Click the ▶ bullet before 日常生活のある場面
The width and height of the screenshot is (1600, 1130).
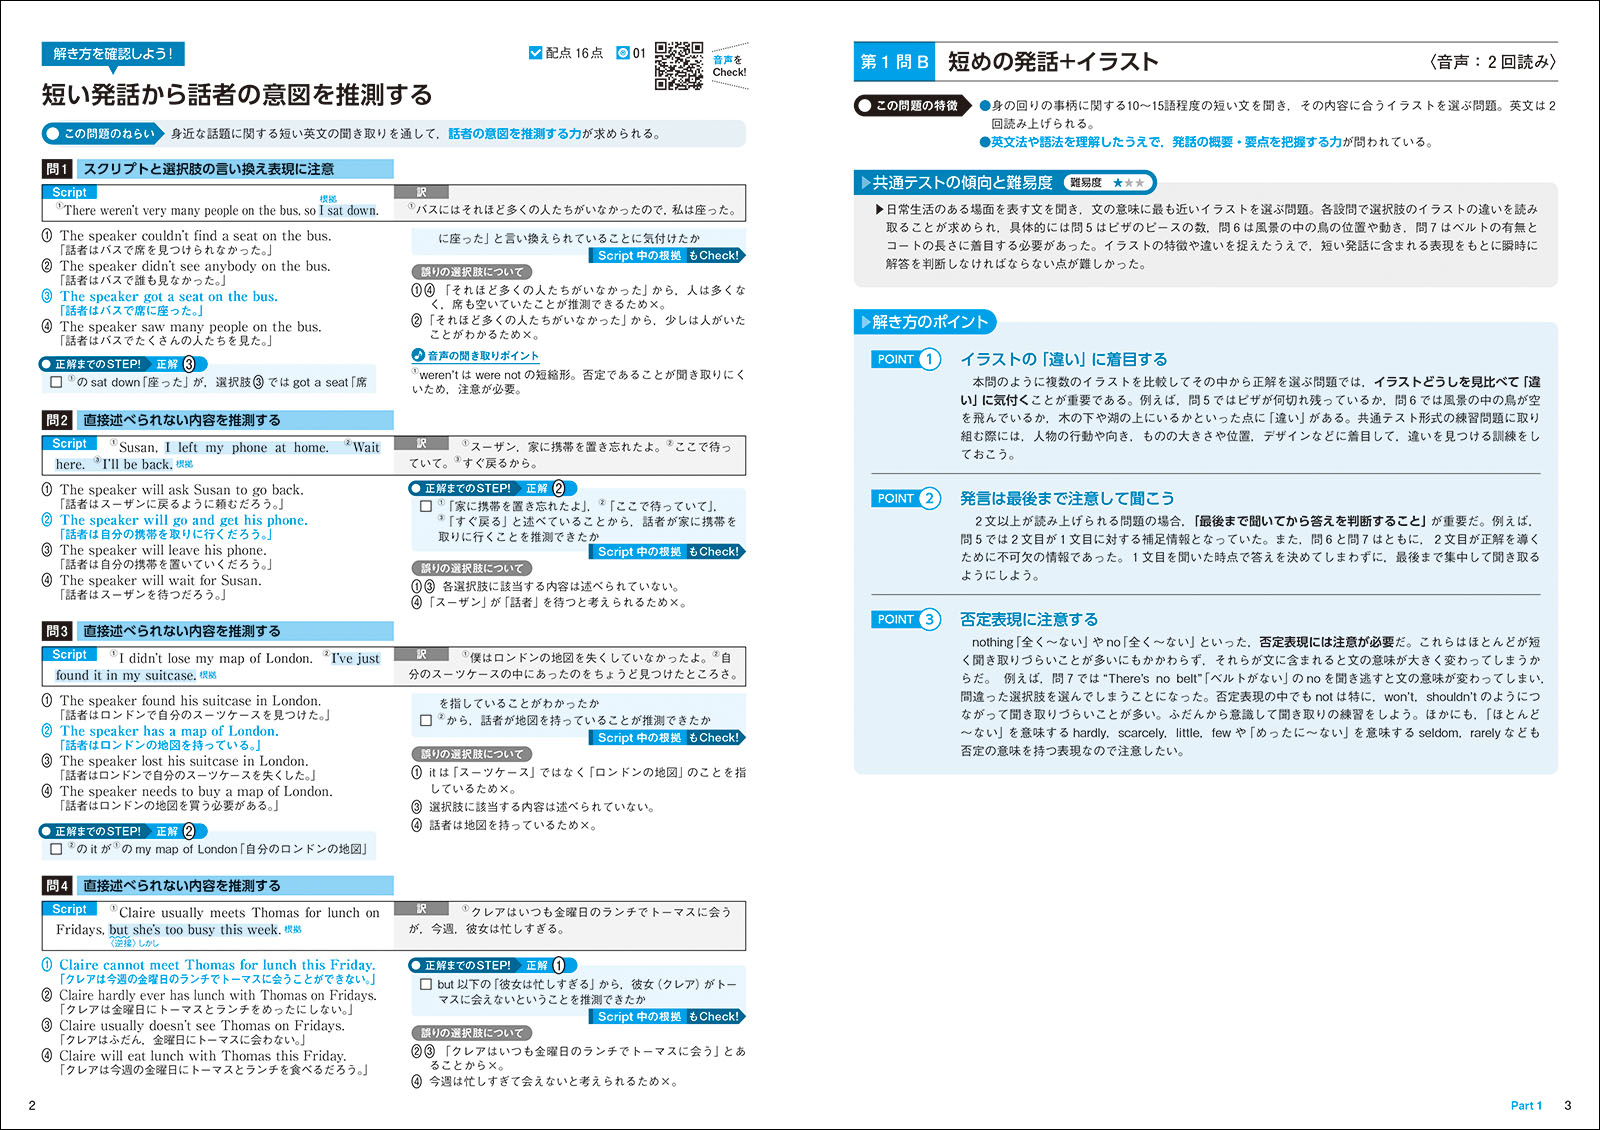click(x=879, y=209)
